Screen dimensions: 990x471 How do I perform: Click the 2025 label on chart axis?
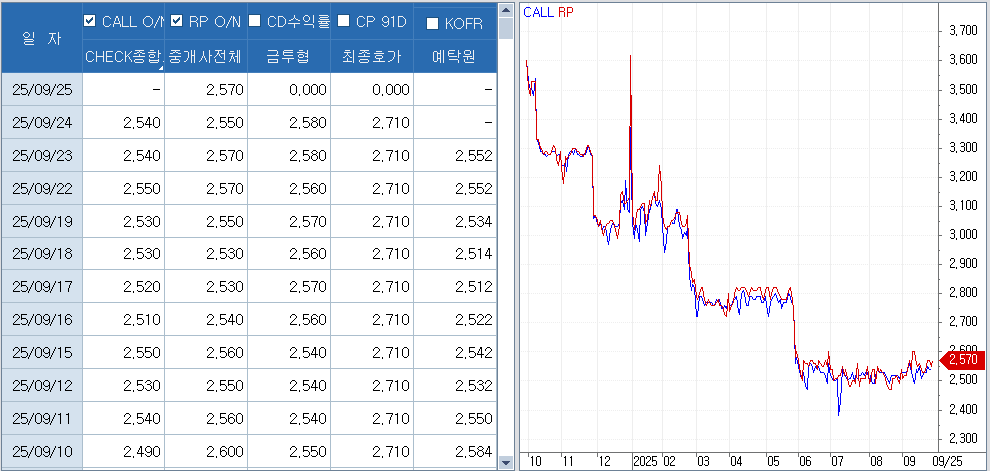coord(646,463)
